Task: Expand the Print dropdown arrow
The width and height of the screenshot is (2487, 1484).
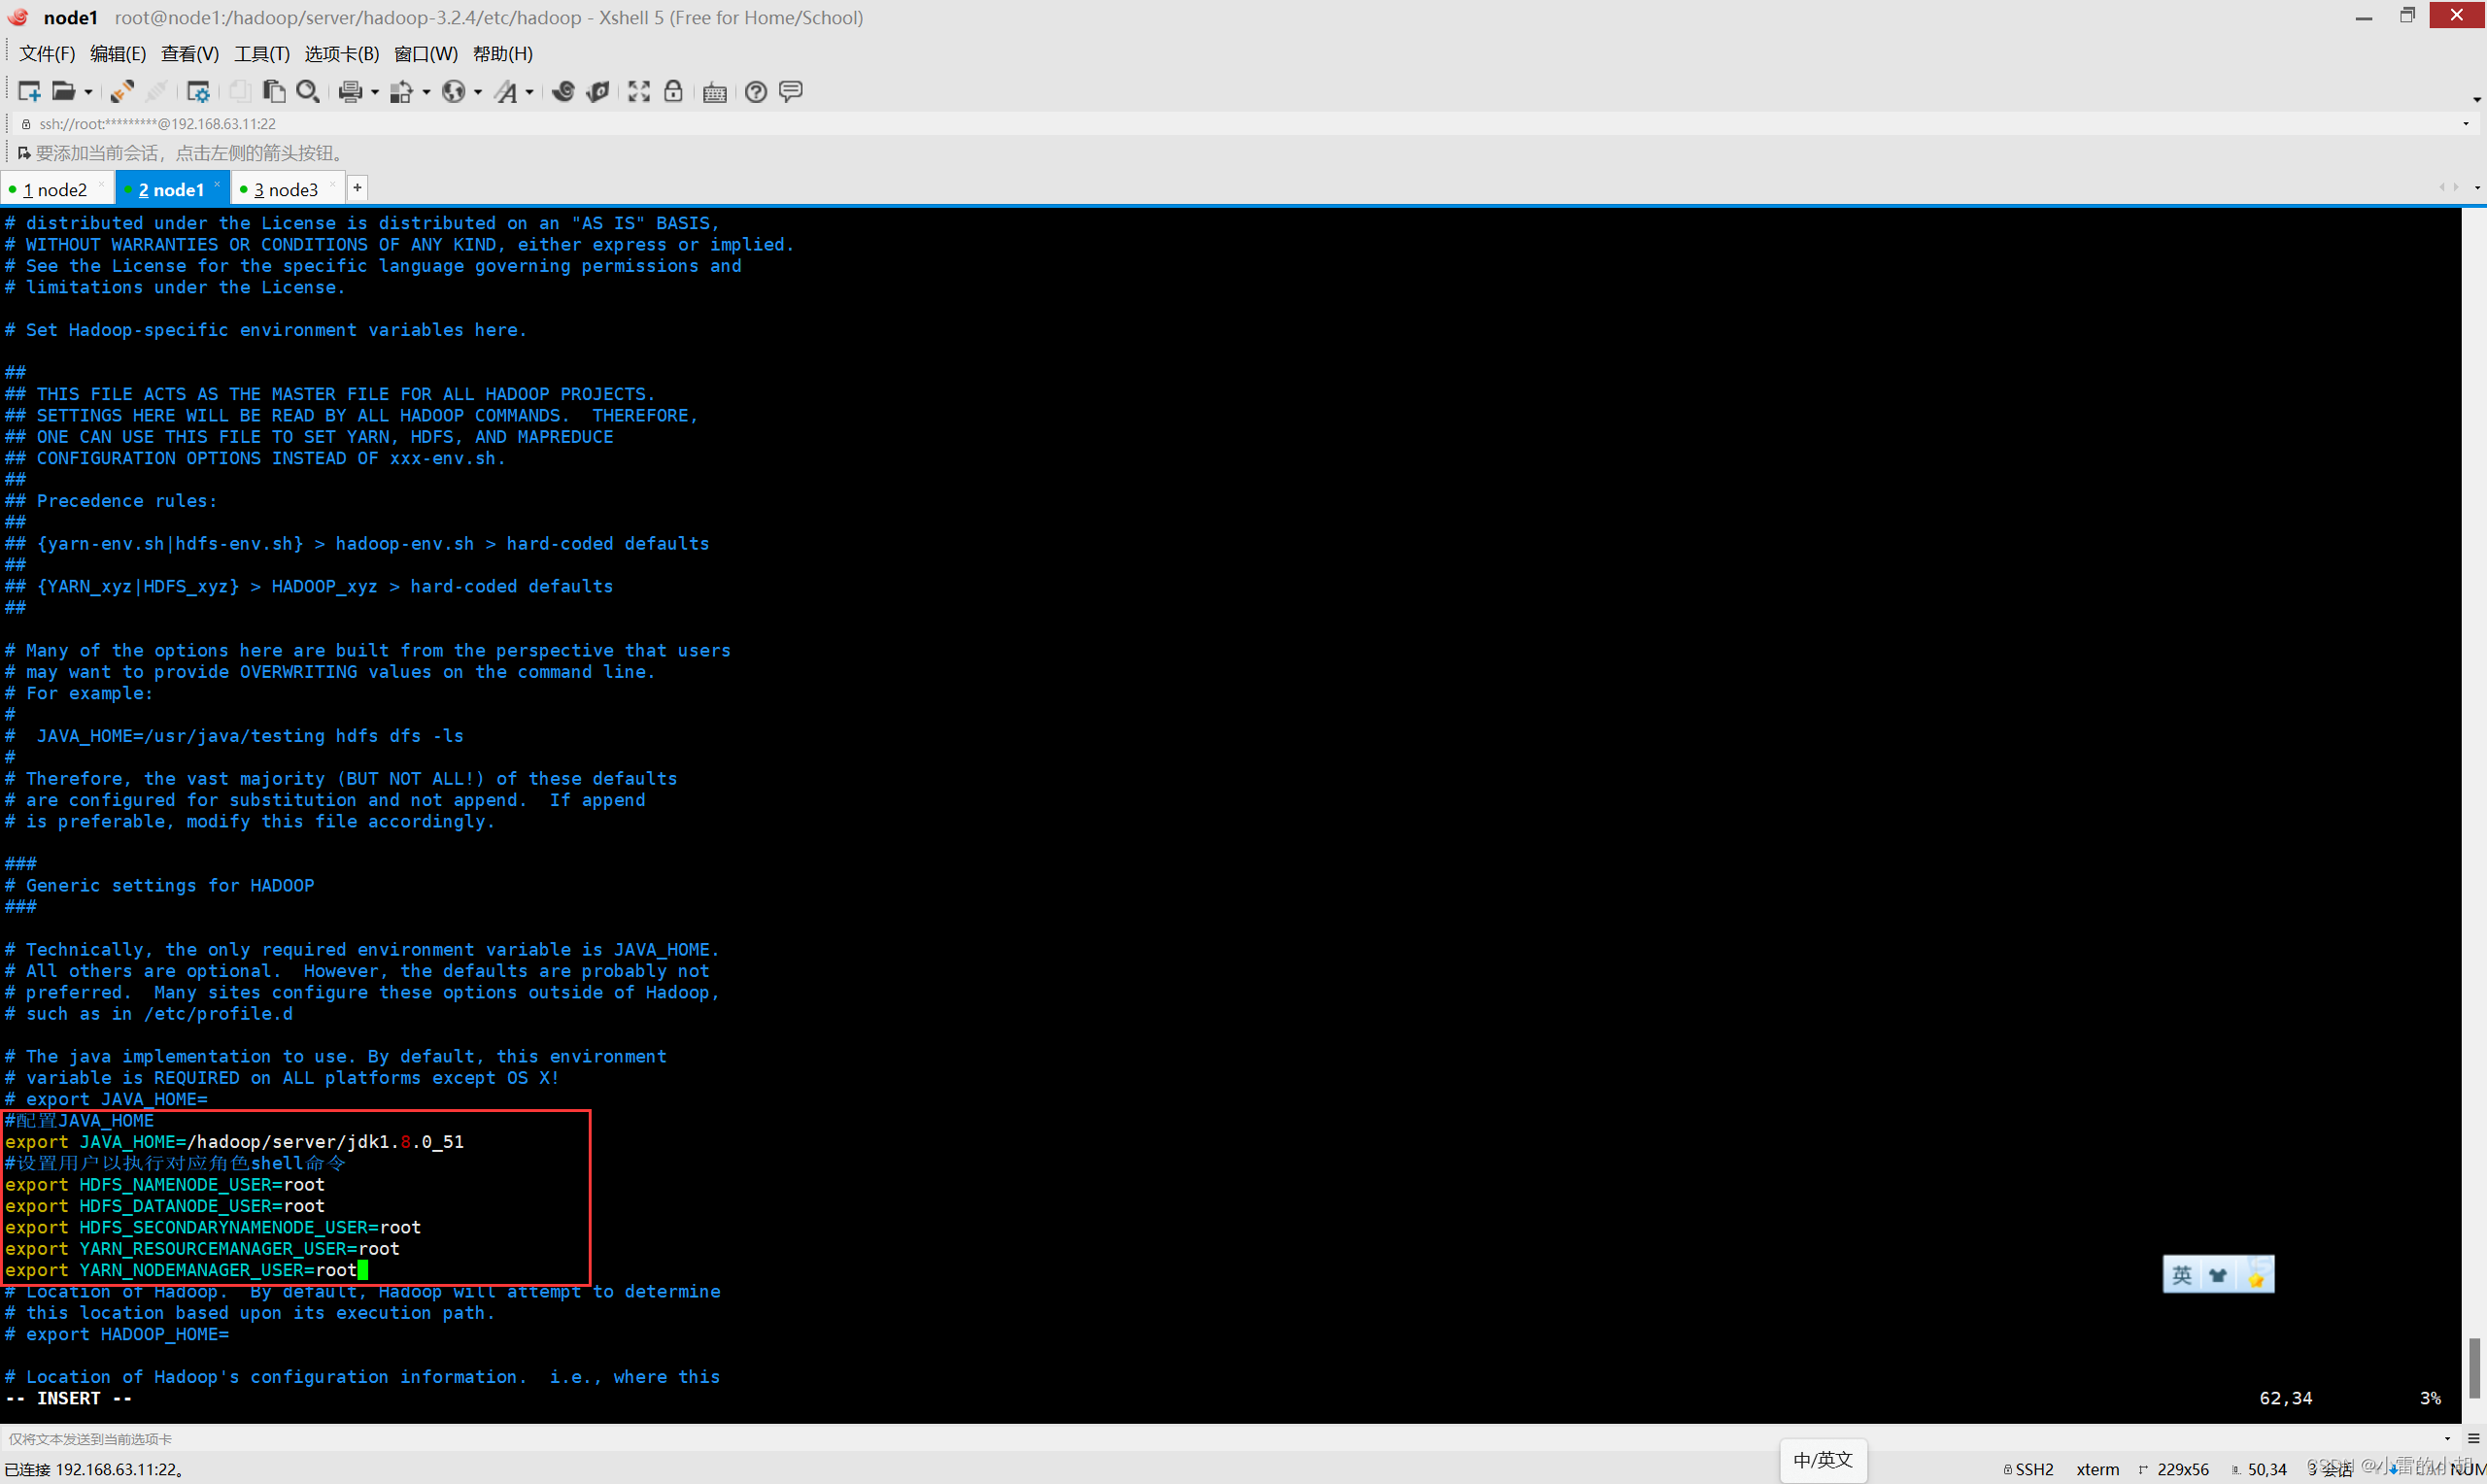Action: pyautogui.click(x=375, y=92)
